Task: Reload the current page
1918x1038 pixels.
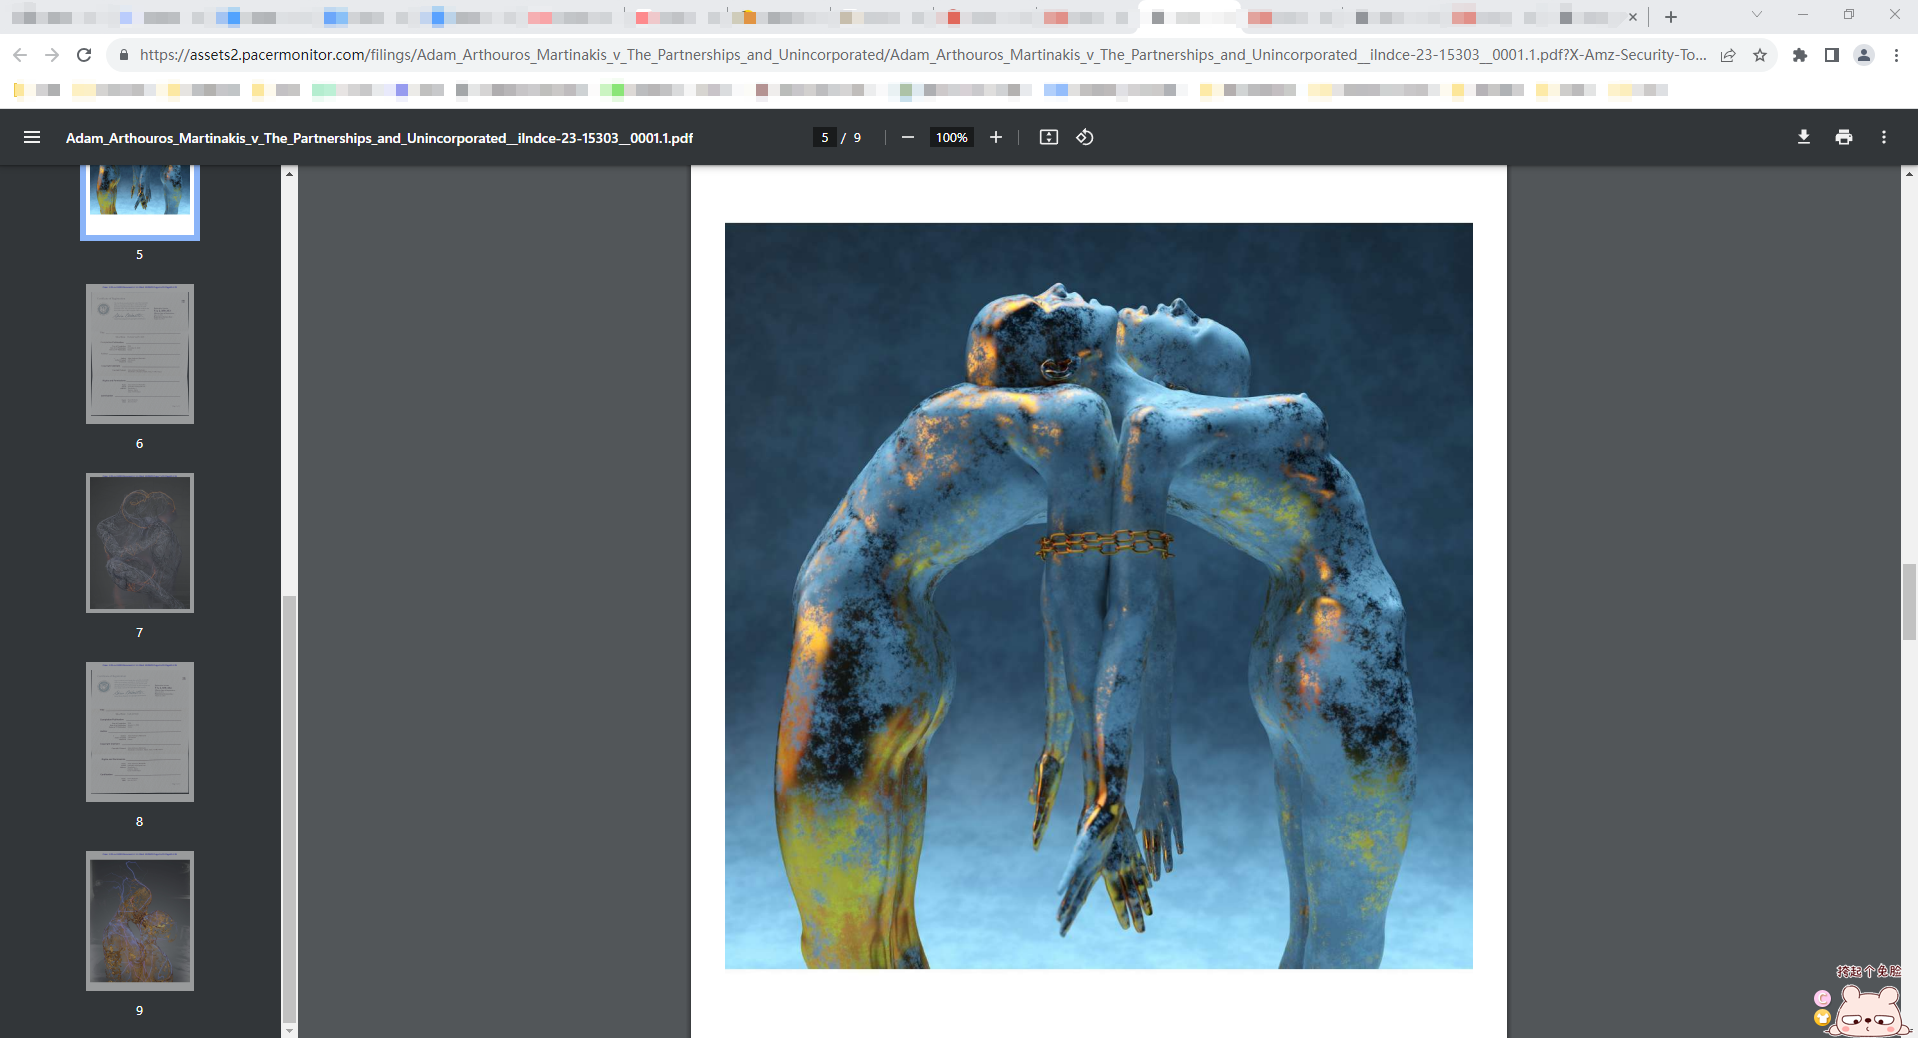Action: tap(84, 55)
